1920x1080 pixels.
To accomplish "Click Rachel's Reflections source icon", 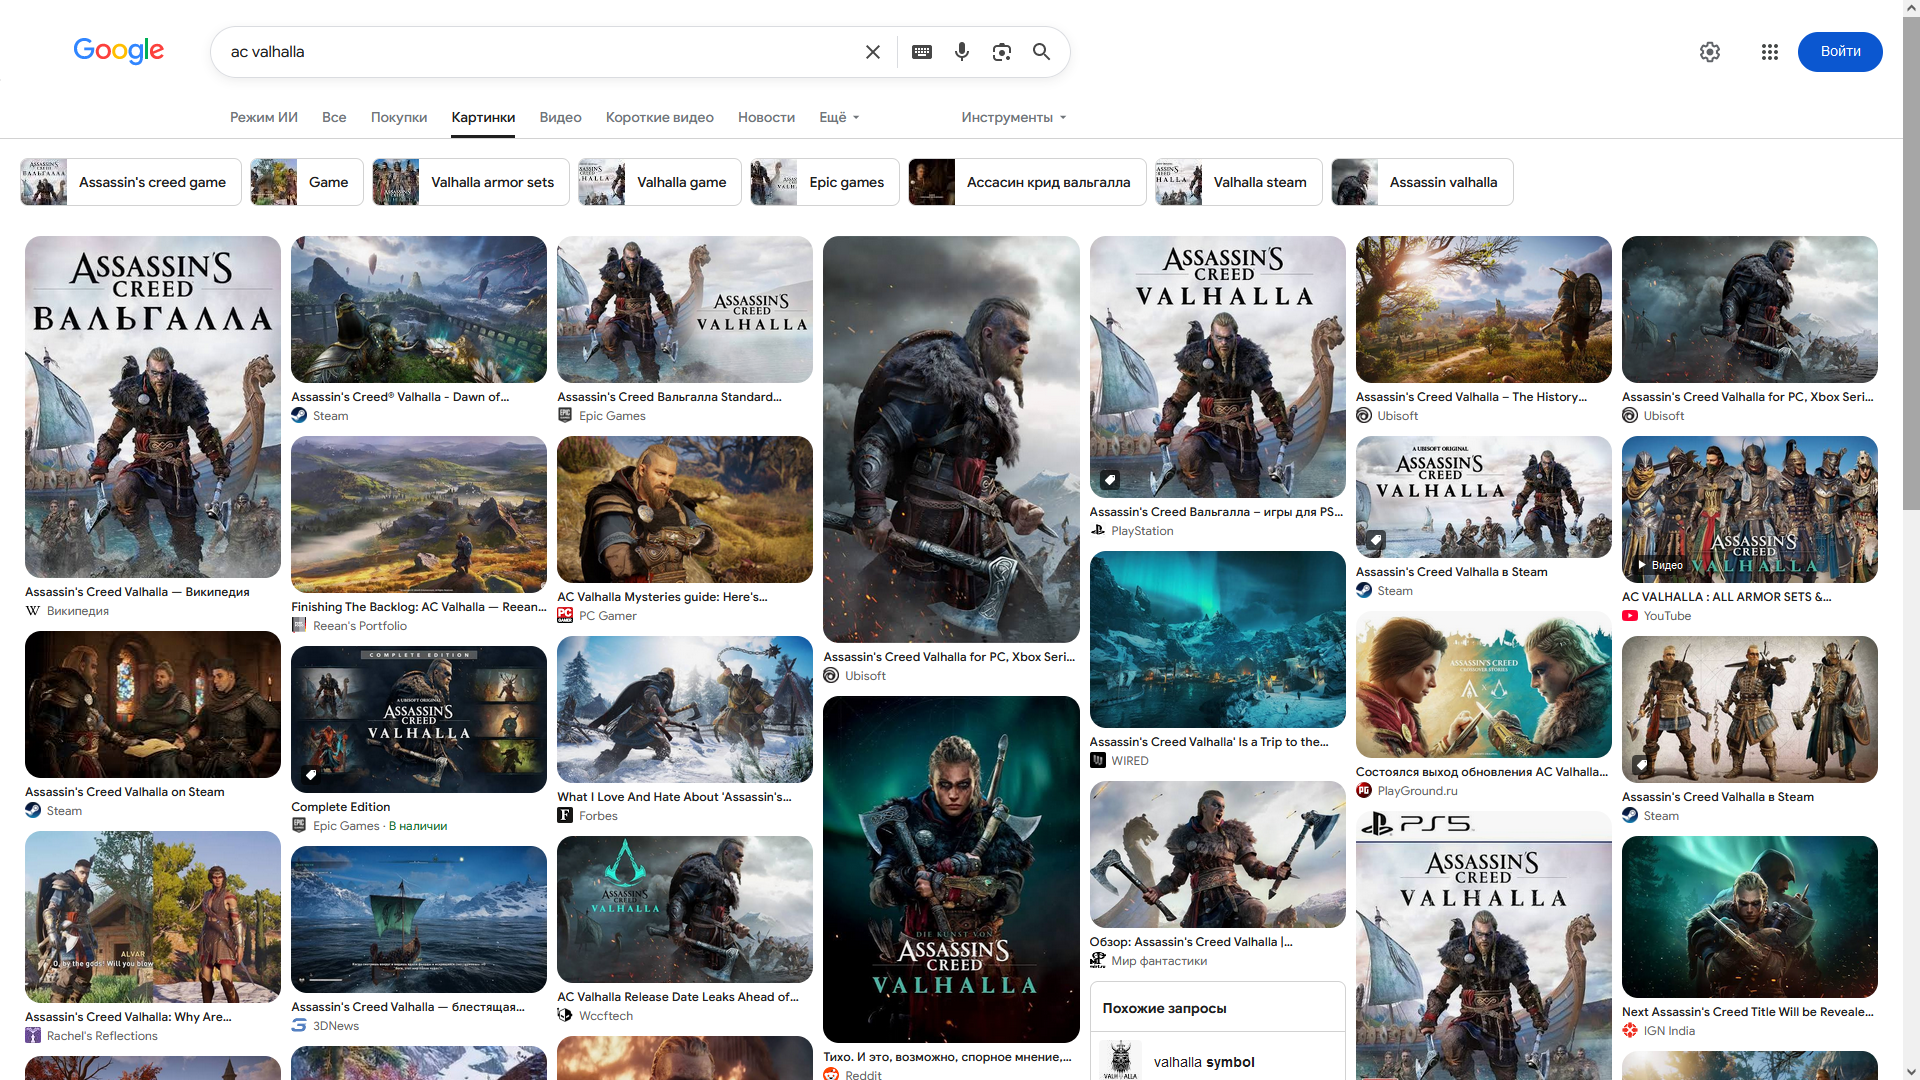I will pos(33,1036).
